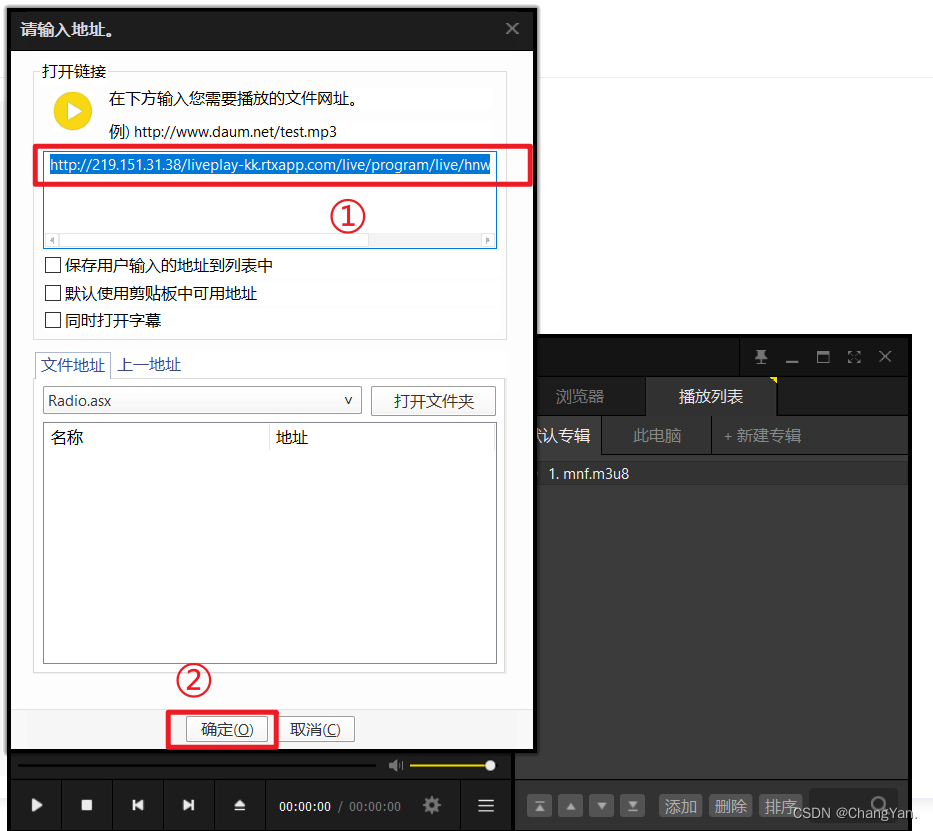Click left arrow of URL box scrollbar
933x831 pixels.
[52, 240]
